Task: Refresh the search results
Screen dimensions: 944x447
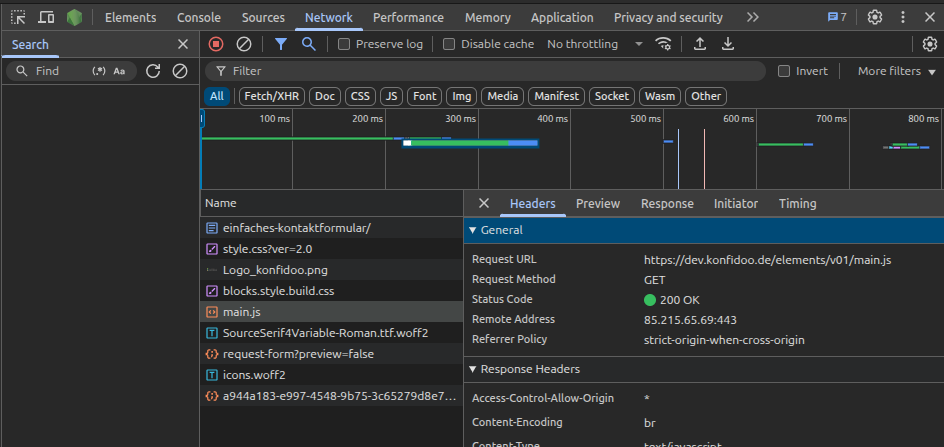Action: coord(153,71)
